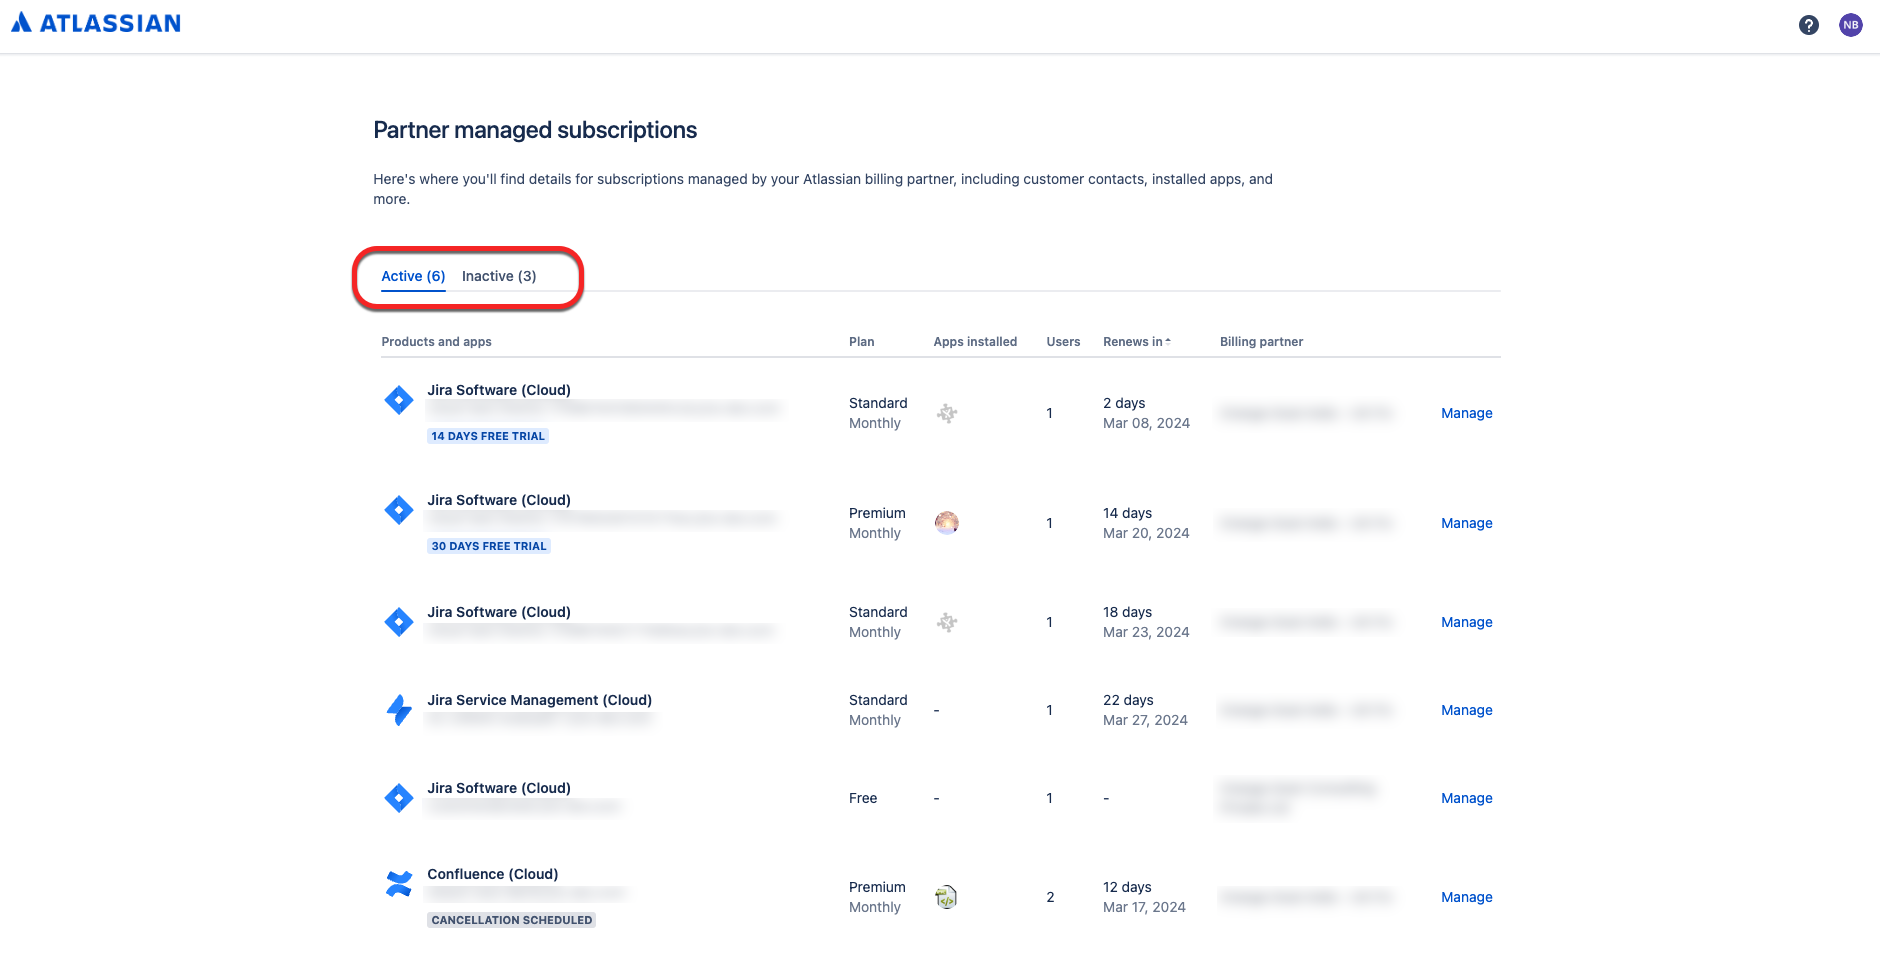This screenshot has height=964, width=1880.
Task: Click the 30 DAYS FREE TRIAL badge
Action: 489,546
